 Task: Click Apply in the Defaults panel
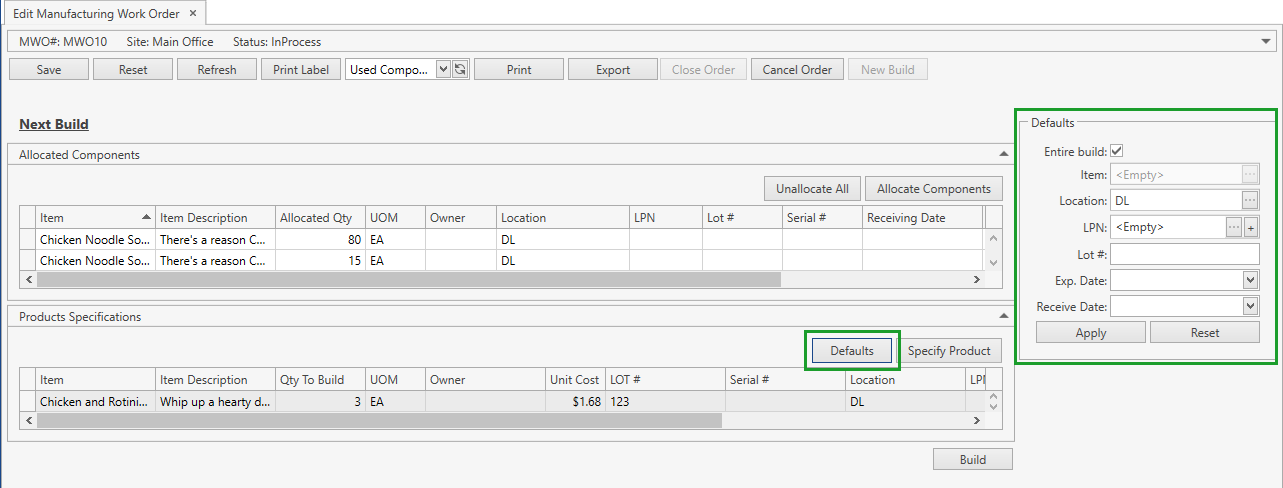tap(1090, 333)
